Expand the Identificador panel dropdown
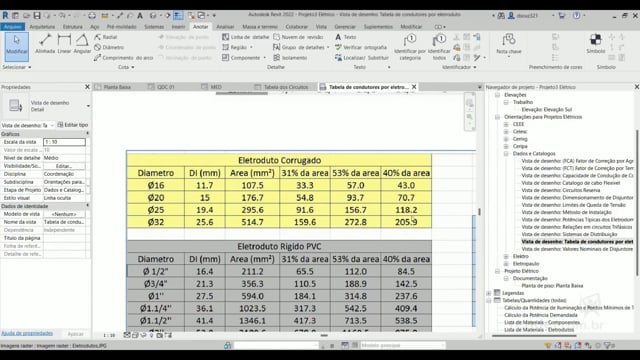This screenshot has height=360, width=640. [459, 67]
